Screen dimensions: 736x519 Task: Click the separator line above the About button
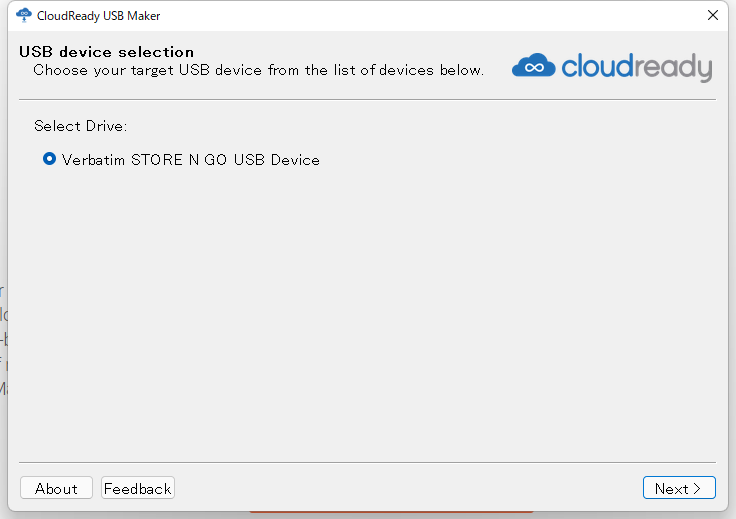[367, 462]
